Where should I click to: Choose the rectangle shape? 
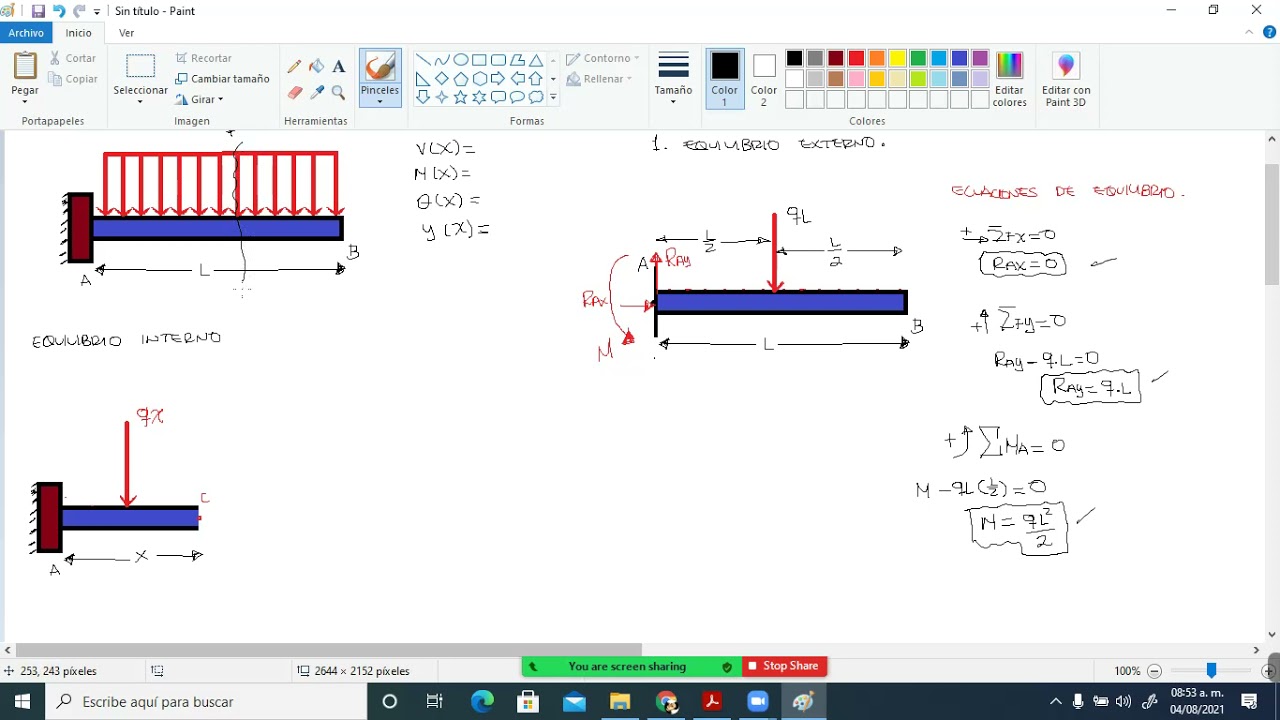(479, 60)
